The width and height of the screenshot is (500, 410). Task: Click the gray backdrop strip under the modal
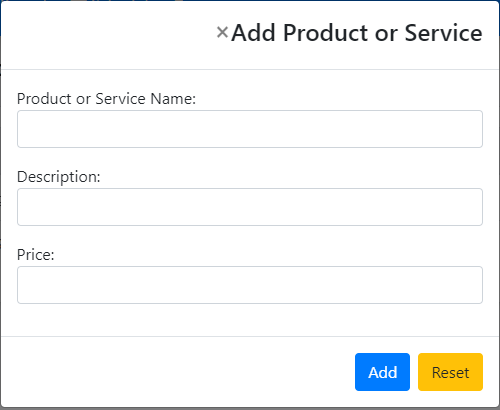(x=250, y=409)
